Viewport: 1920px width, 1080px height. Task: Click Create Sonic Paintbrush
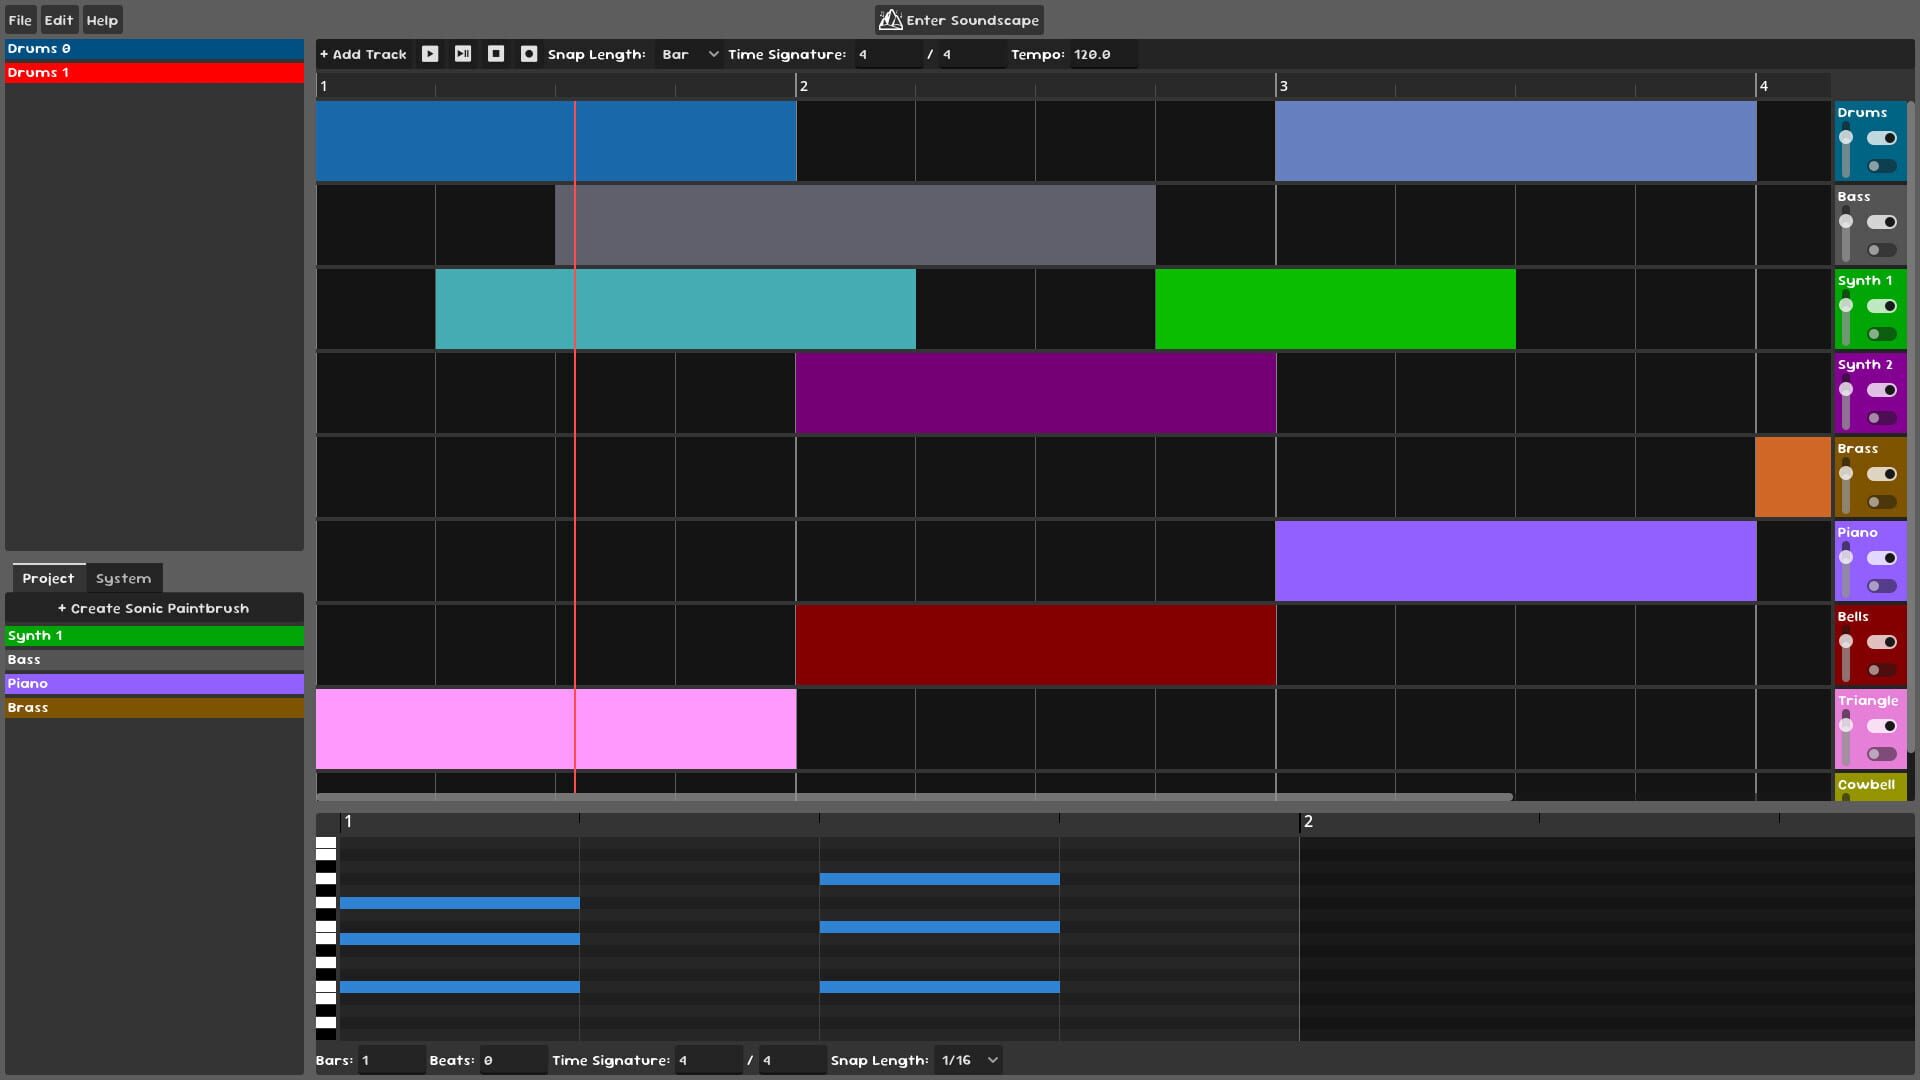[154, 608]
